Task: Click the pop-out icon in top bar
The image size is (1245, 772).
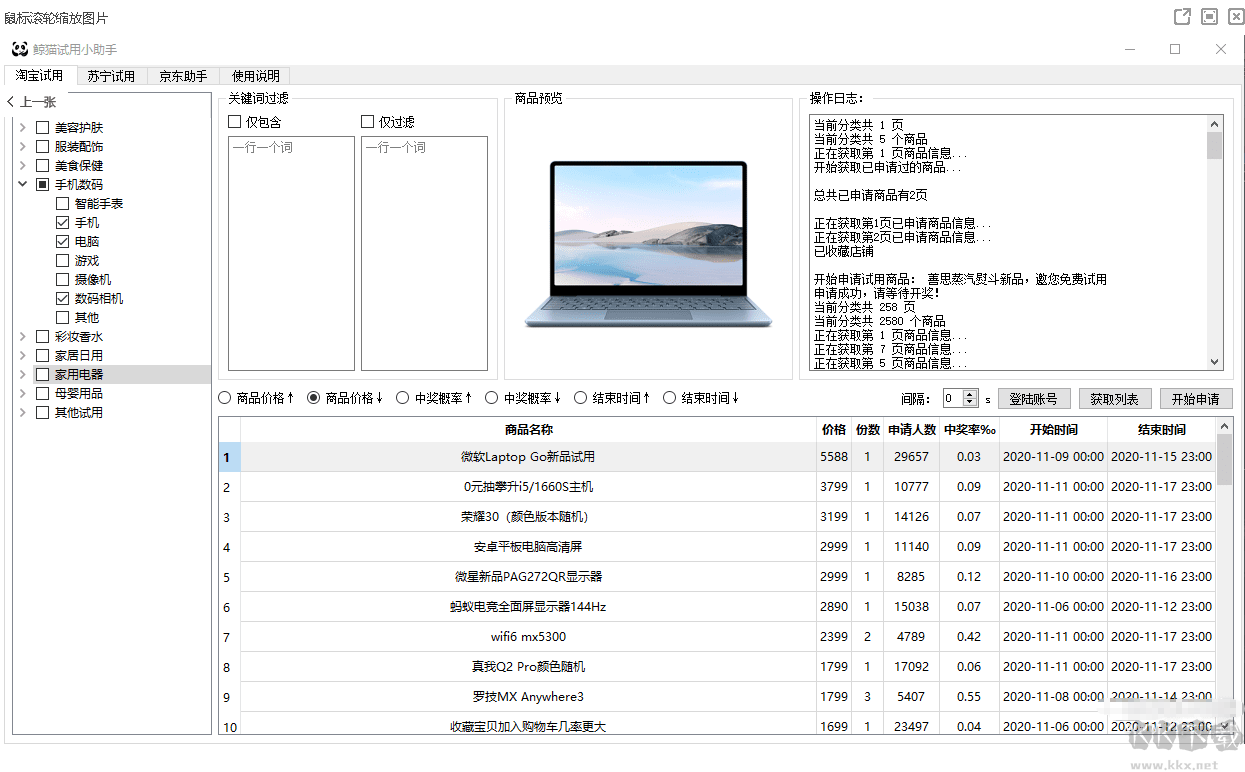Action: point(1182,16)
